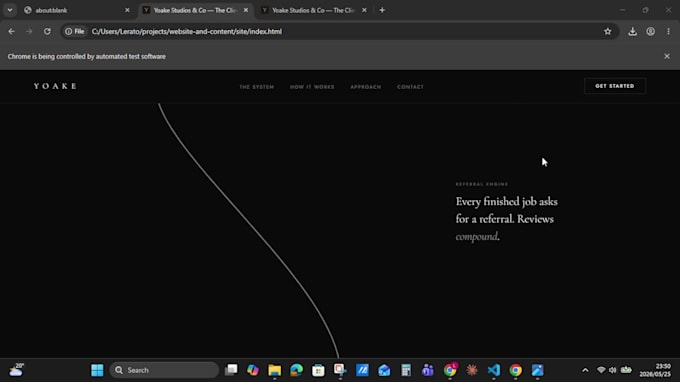Screen dimensions: 680x382
Task: Open the clock and date 23:50
Action: click(x=655, y=370)
